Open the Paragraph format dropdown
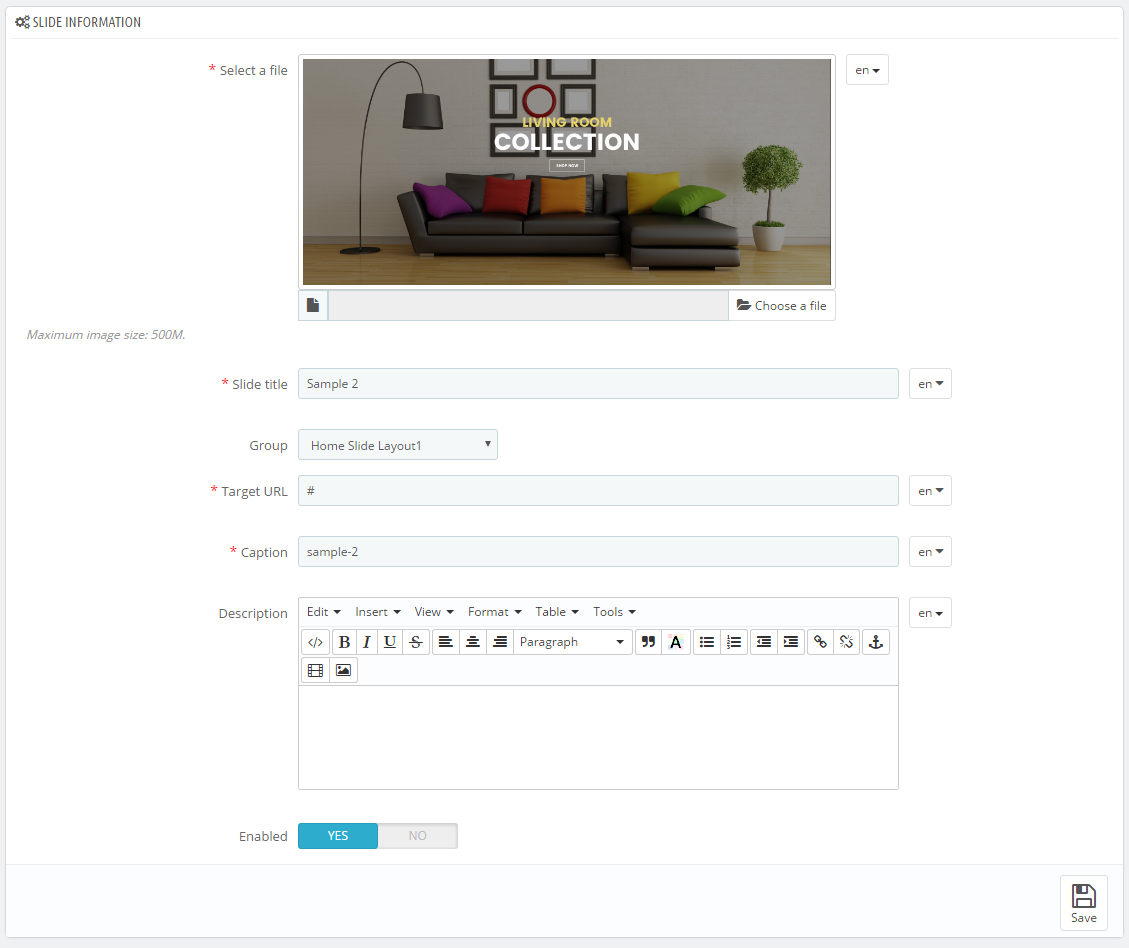This screenshot has height=948, width=1129. pyautogui.click(x=572, y=642)
